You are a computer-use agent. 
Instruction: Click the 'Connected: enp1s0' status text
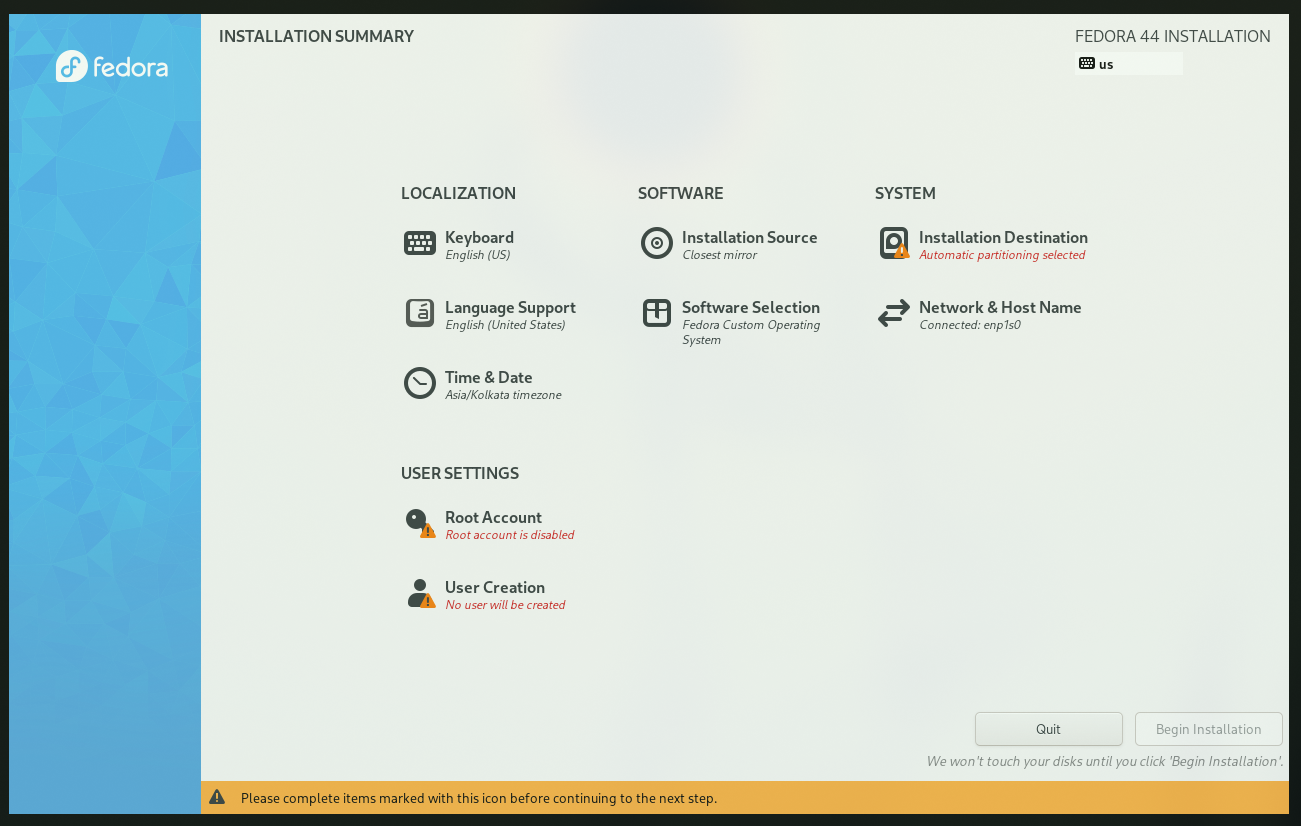click(x=970, y=325)
